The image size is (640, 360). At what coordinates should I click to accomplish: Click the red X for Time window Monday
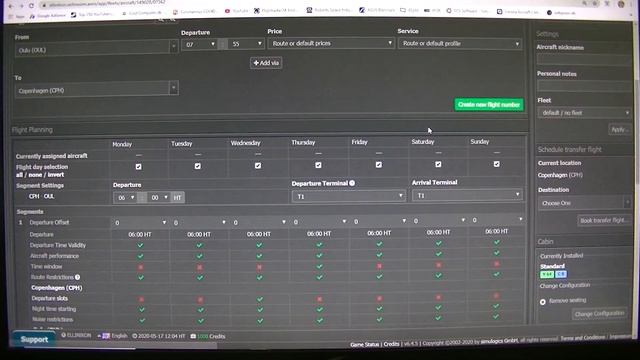click(x=140, y=267)
